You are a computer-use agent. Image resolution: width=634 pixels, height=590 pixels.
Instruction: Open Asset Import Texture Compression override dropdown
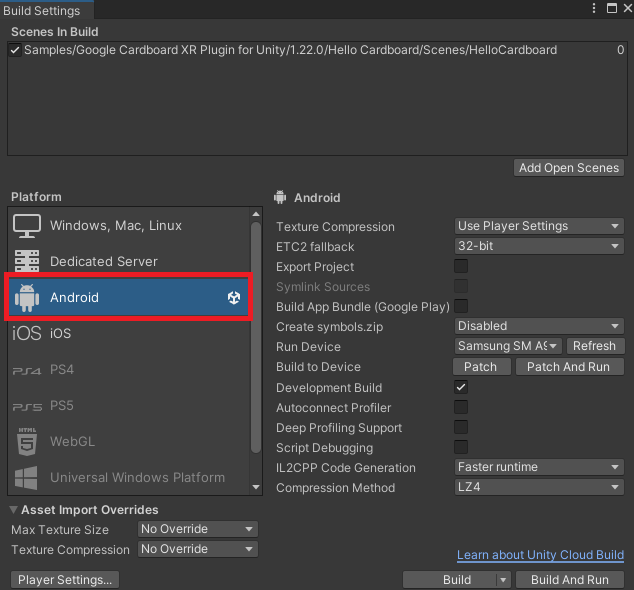tap(197, 549)
